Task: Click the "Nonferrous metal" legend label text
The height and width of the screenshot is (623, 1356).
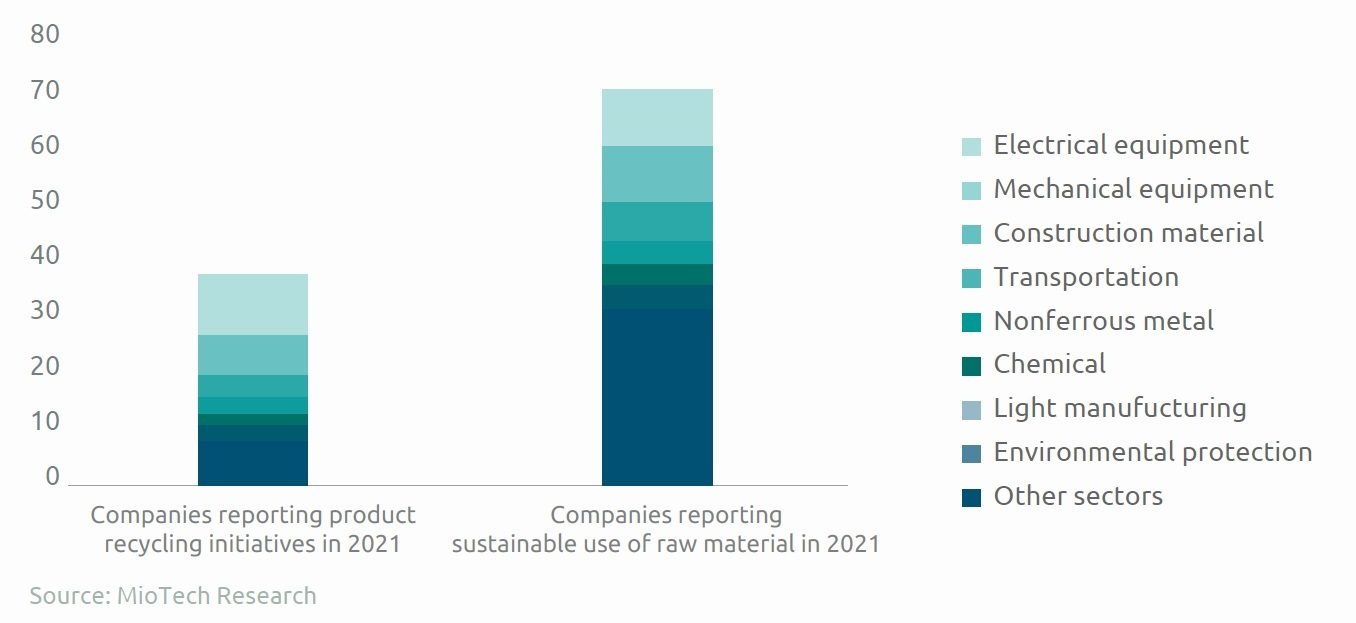Action: coord(1103,322)
